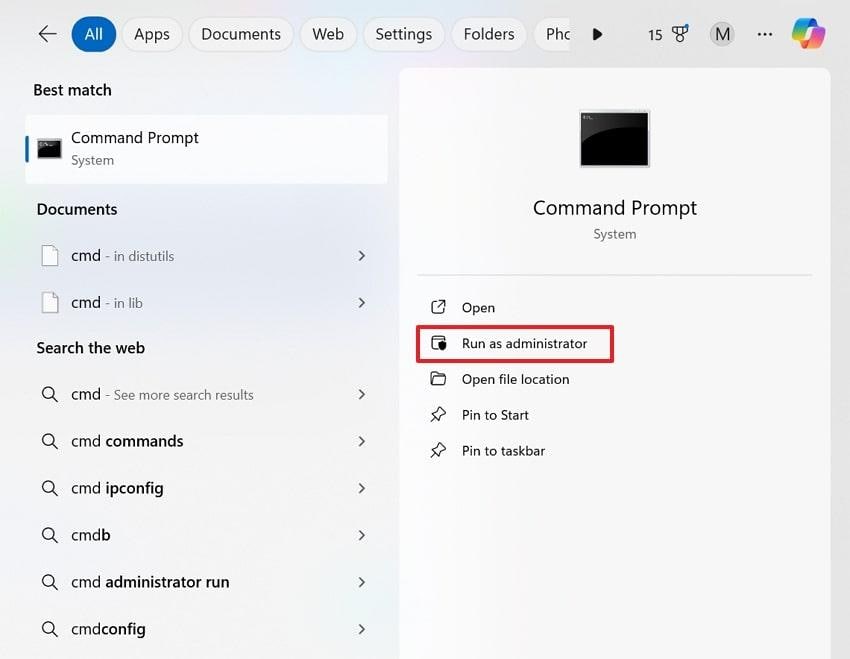The image size is (850, 659).
Task: Expand chevron for cmdb suggestion
Action: (362, 535)
